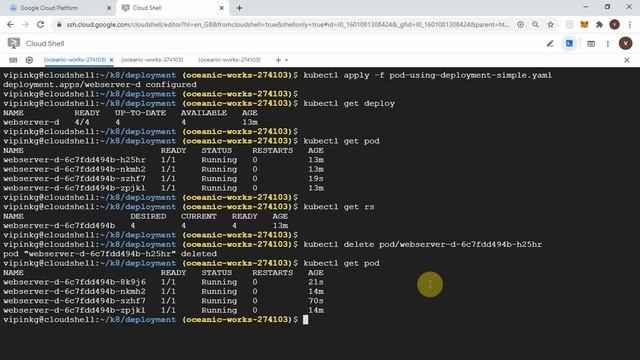Viewport: 640px width, 360px height.
Task: Open the Google account avatar in Cloud Shell header
Action: [x=625, y=43]
